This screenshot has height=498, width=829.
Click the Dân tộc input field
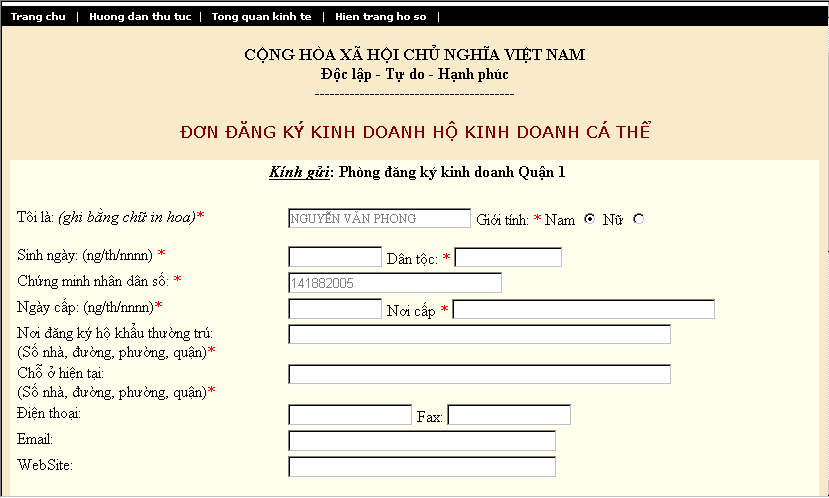(x=508, y=257)
